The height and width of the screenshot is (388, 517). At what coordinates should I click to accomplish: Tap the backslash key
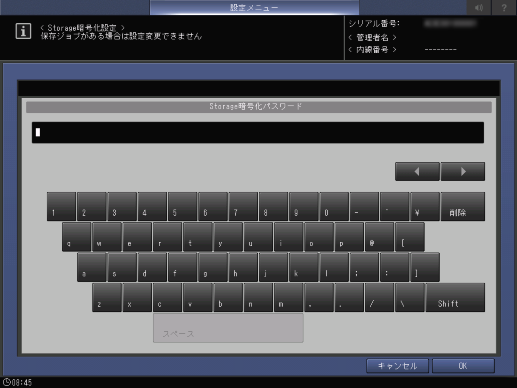point(410,298)
